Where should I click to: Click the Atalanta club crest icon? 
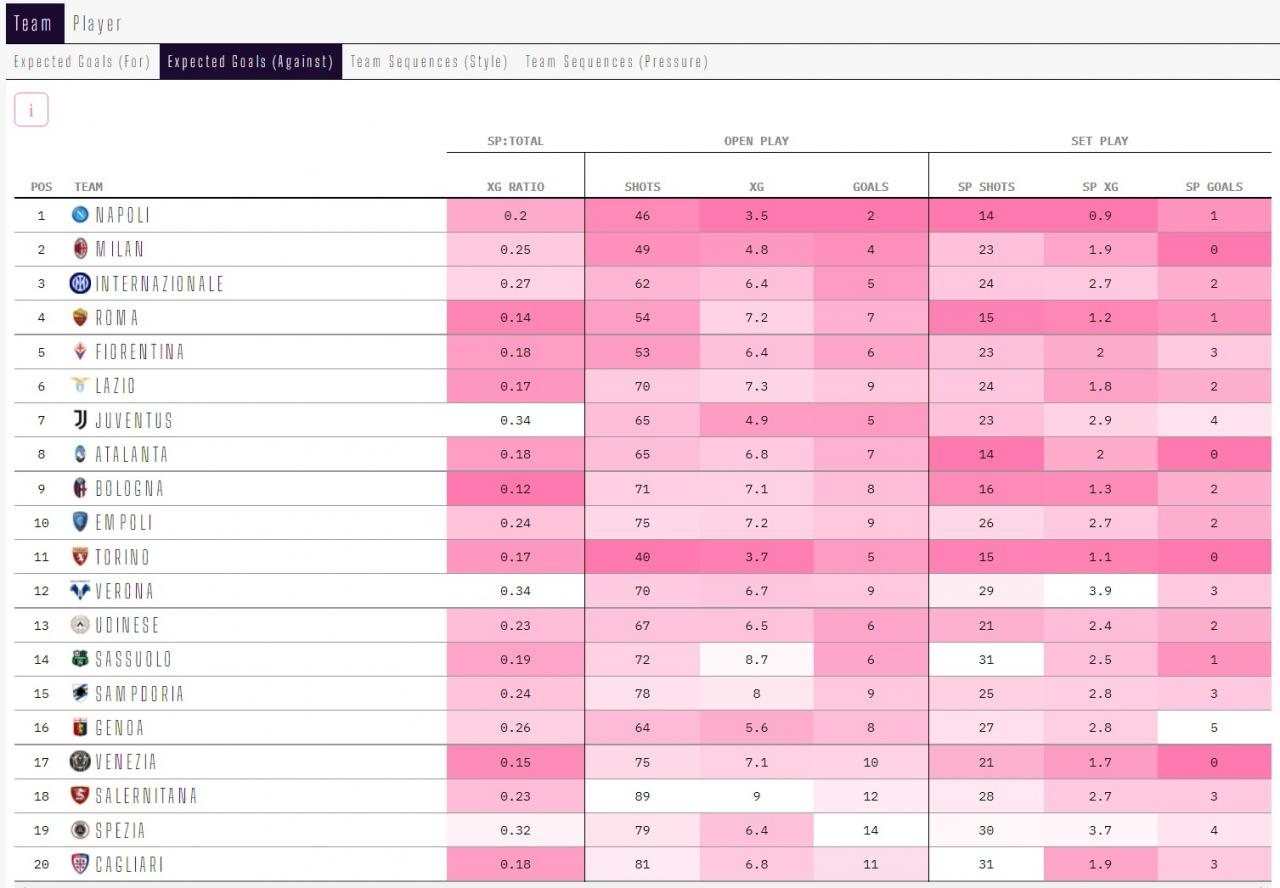coord(80,453)
